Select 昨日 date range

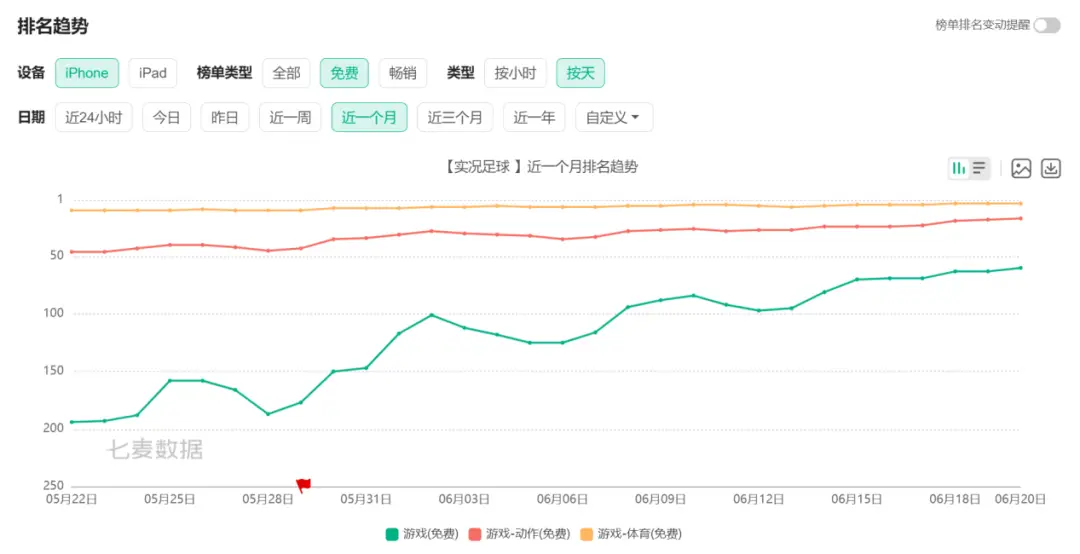(225, 117)
